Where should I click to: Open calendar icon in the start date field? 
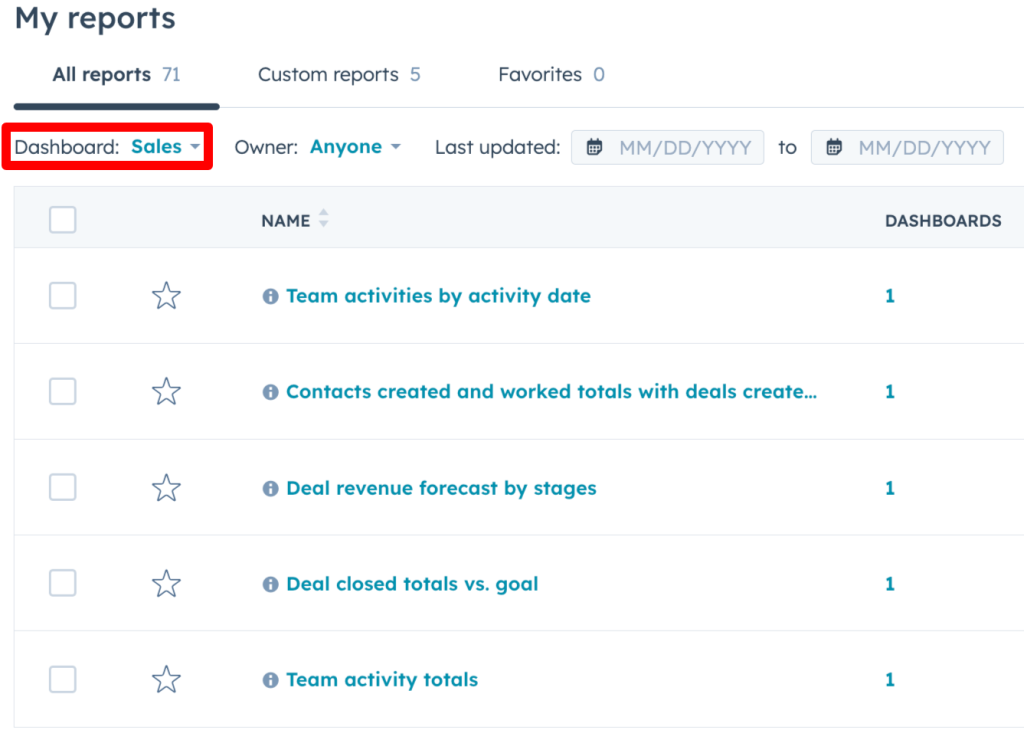coord(594,147)
